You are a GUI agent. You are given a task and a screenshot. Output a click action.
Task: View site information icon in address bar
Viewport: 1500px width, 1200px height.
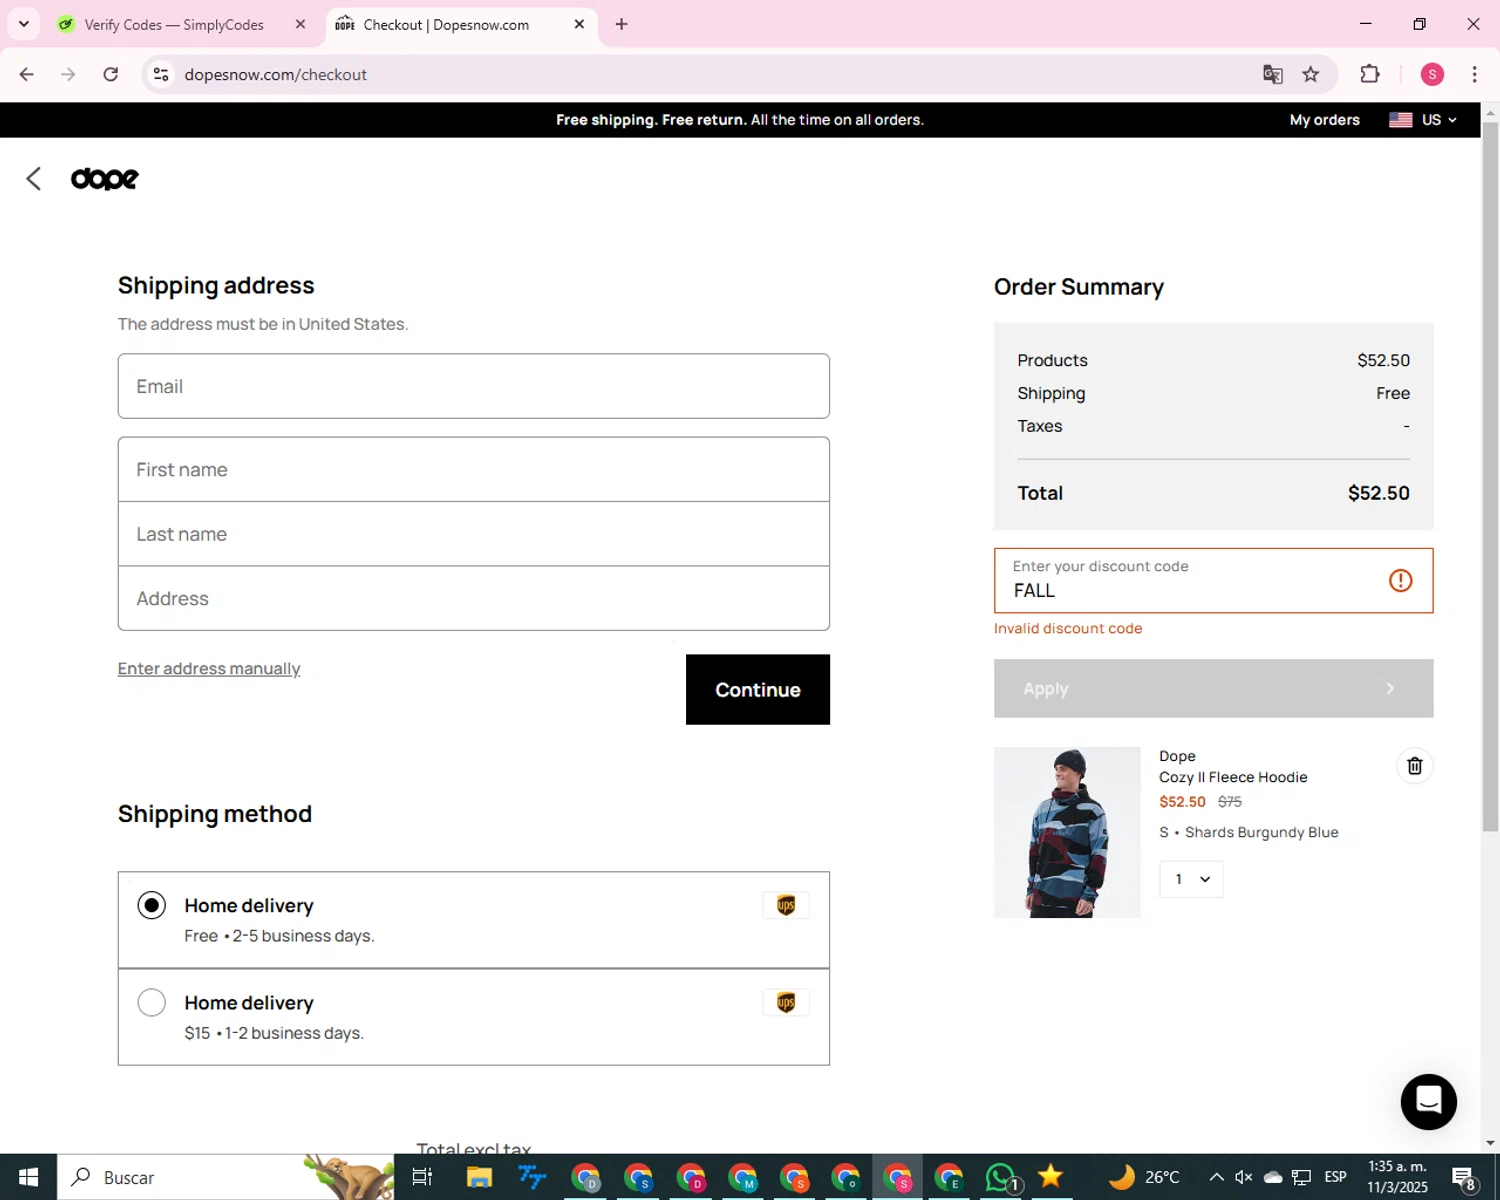point(161,74)
